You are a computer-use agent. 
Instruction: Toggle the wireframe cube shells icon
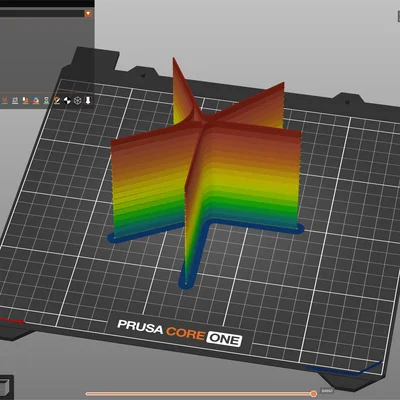coord(77,100)
